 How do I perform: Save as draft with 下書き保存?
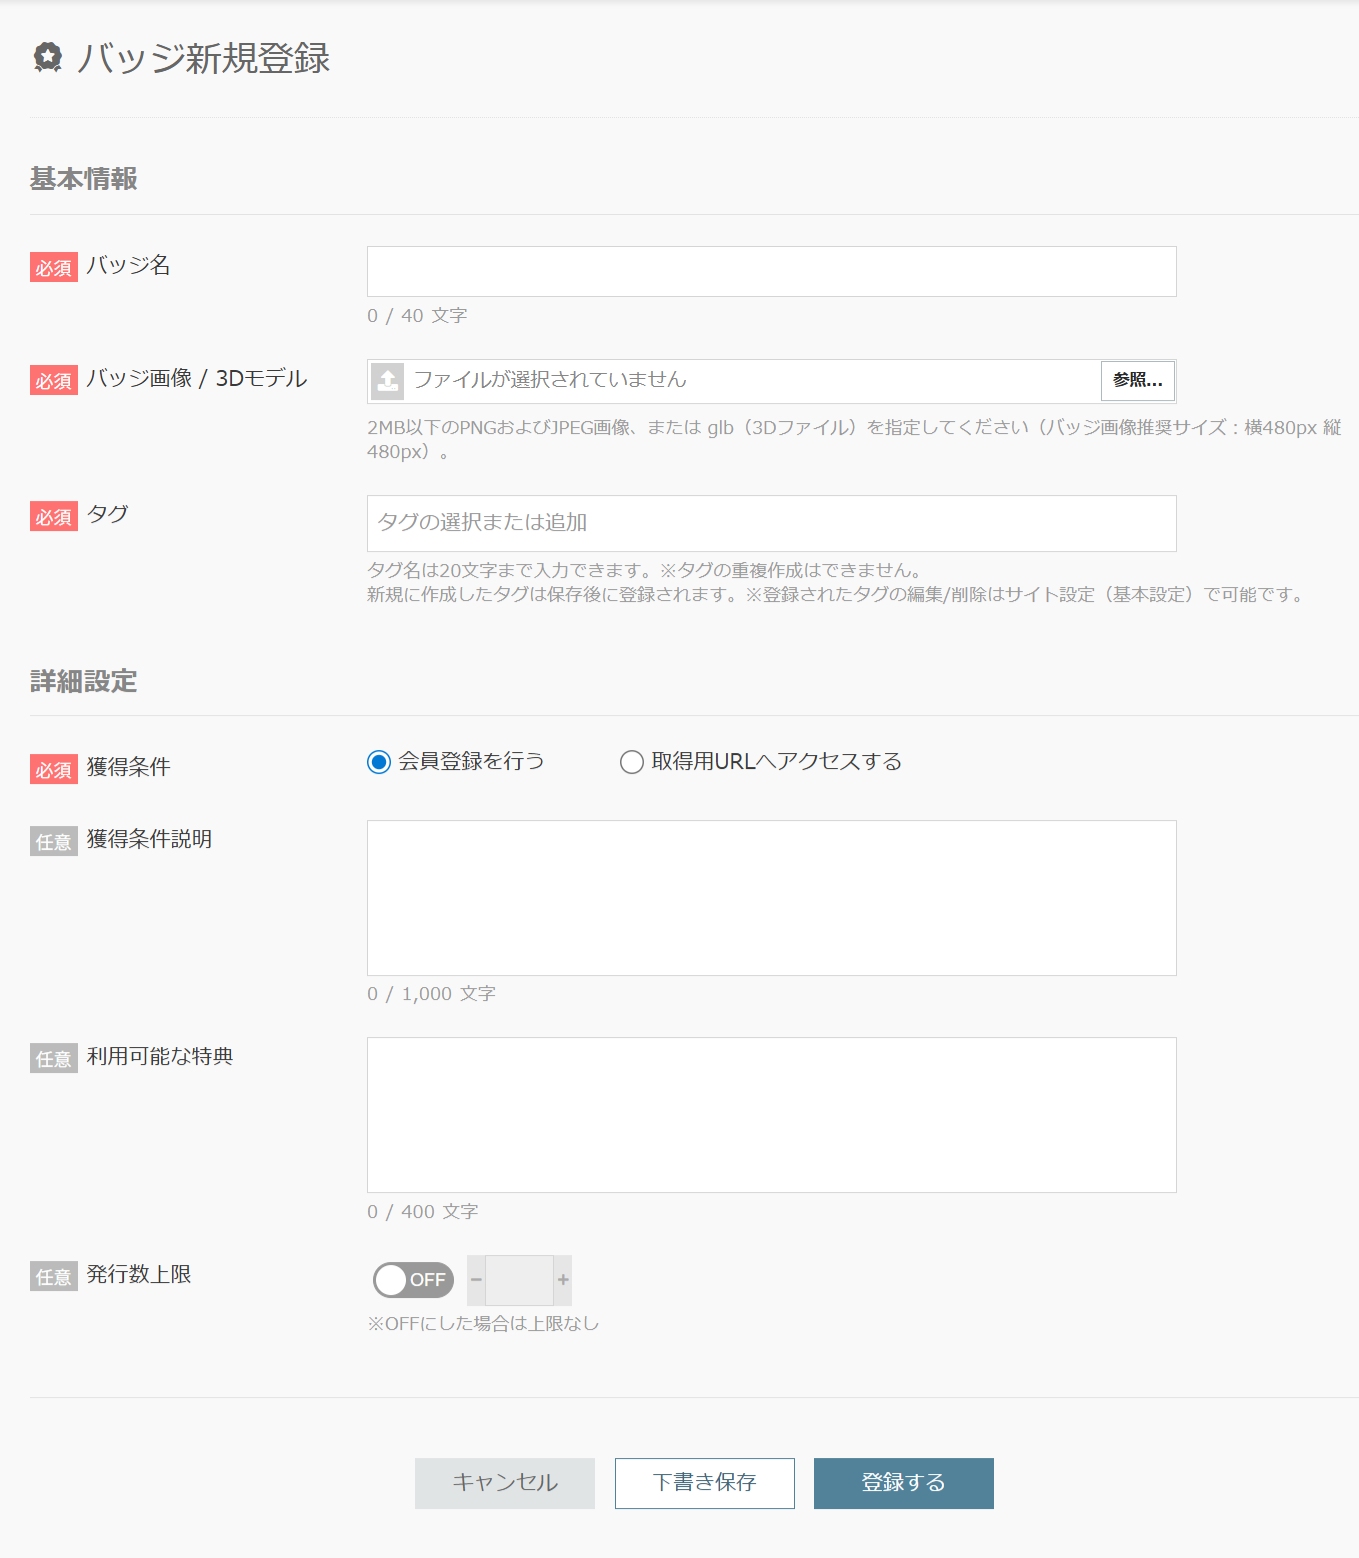tap(704, 1483)
